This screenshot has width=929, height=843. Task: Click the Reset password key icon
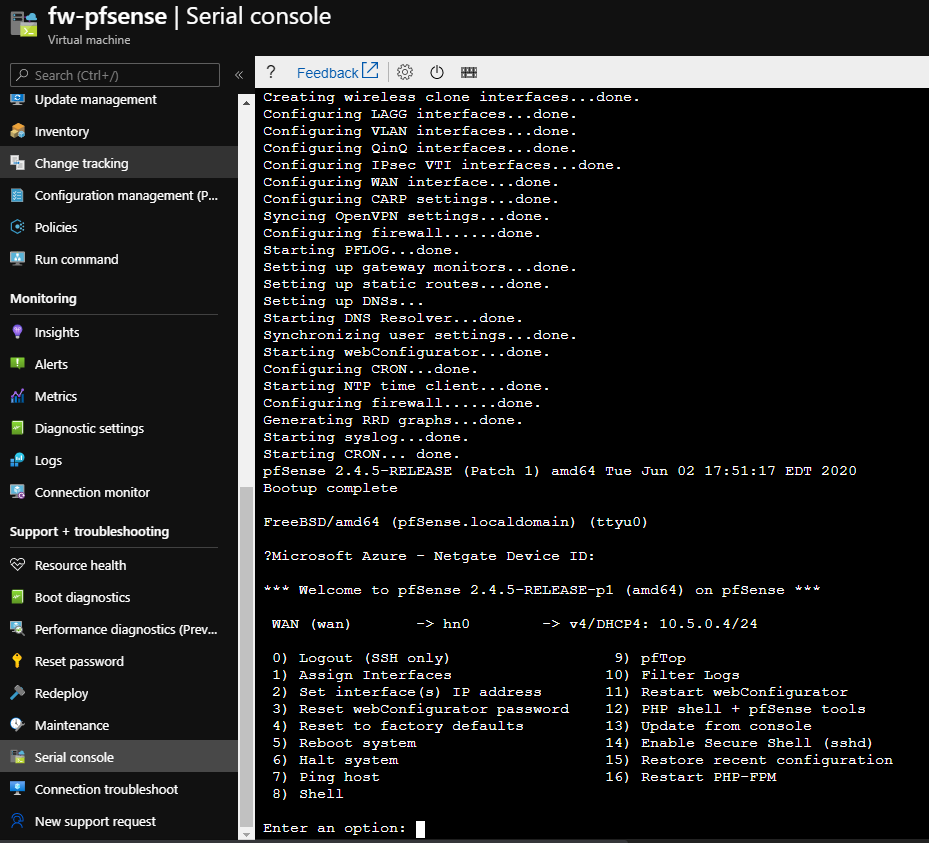(x=17, y=661)
